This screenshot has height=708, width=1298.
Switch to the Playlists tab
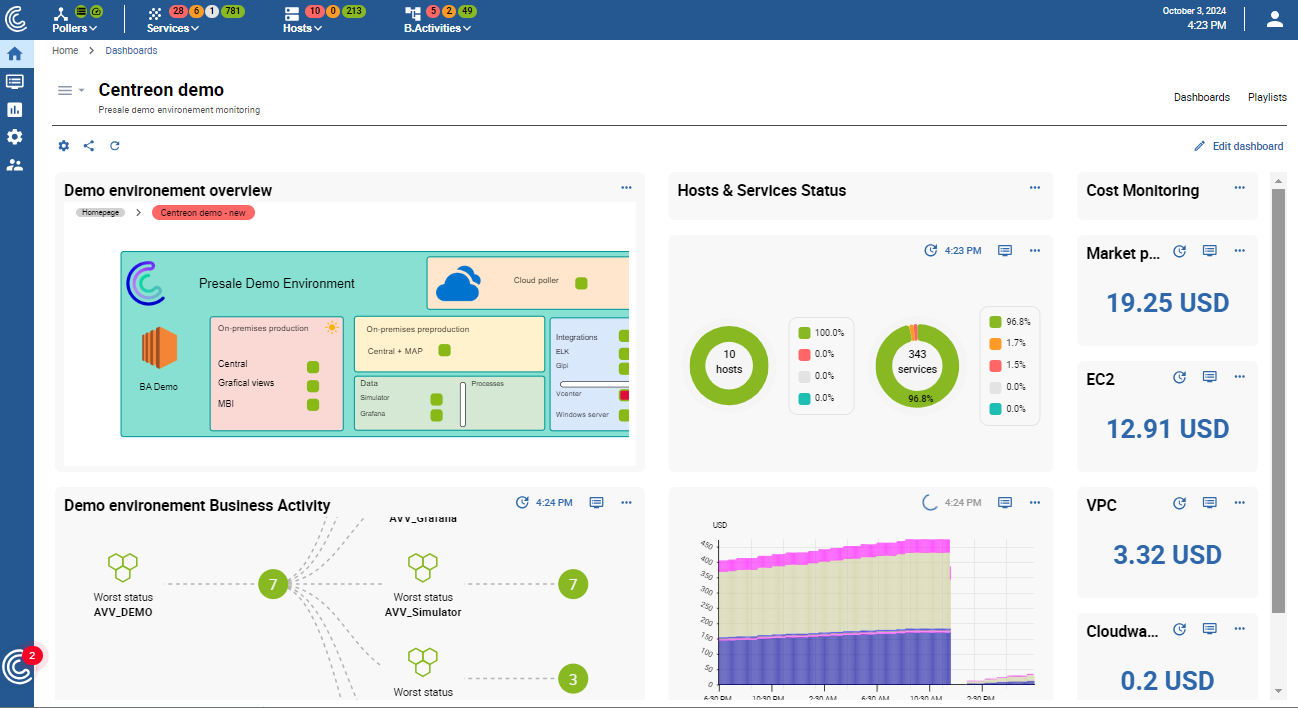coord(1267,97)
